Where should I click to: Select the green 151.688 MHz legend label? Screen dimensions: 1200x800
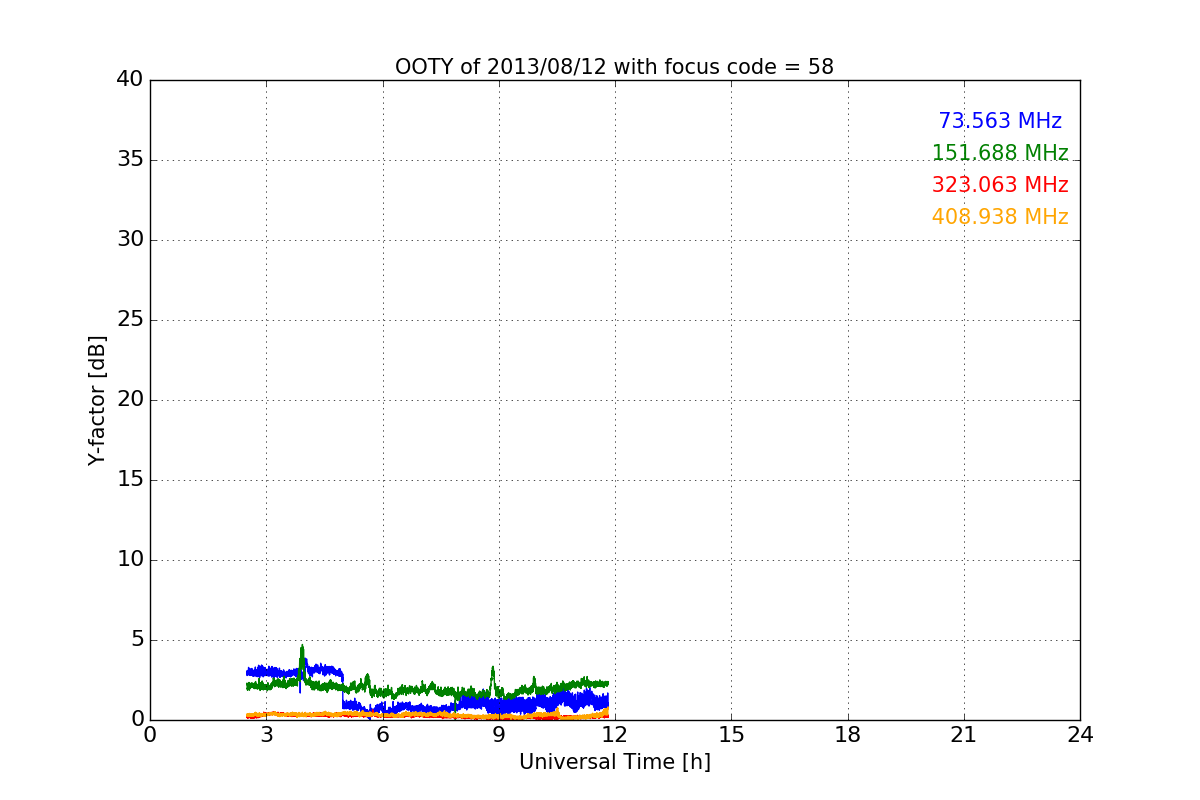coord(1000,153)
